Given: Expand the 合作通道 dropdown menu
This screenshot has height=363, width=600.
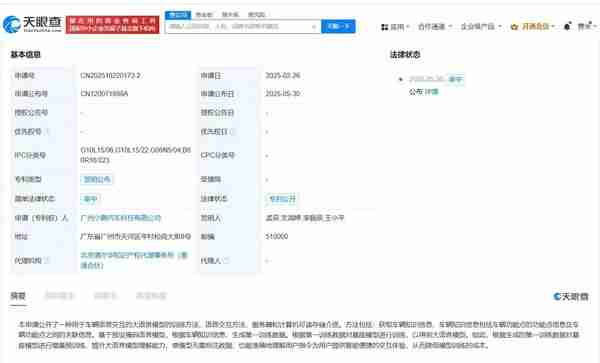Looking at the screenshot, I should (x=435, y=26).
